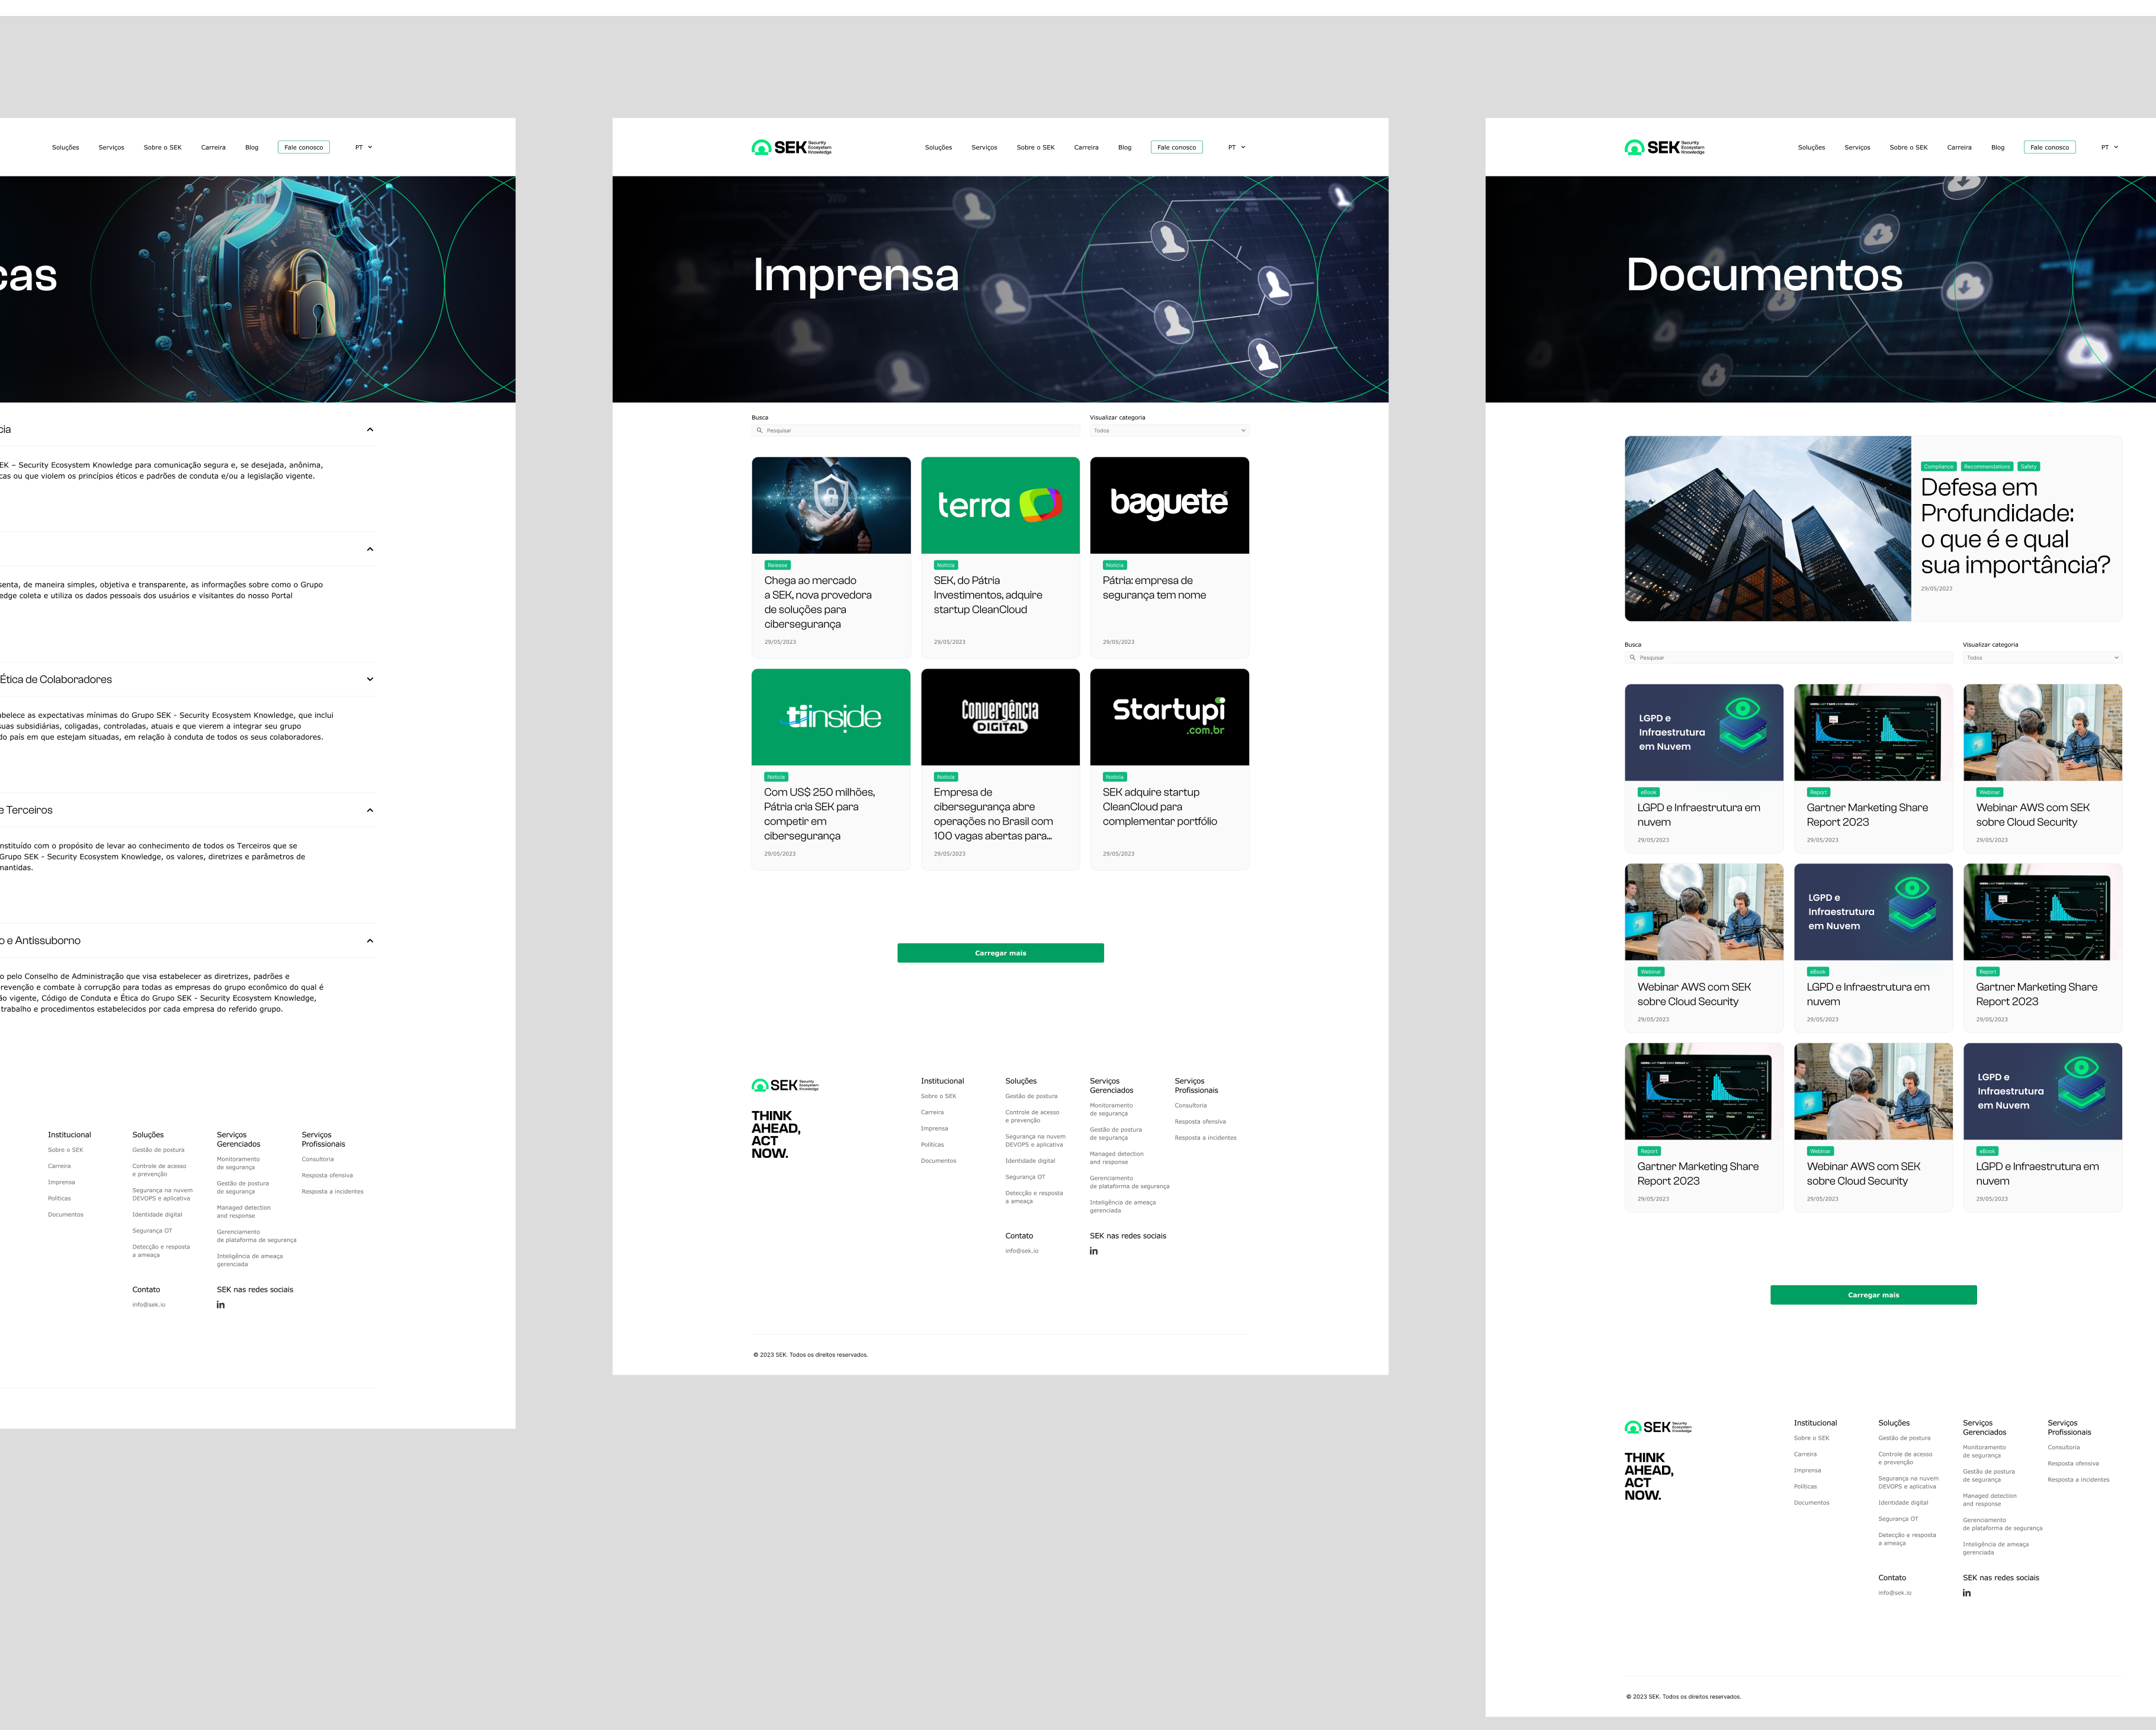Click info@sek.io link in Imprensa footer
Viewport: 2156px width, 1730px height.
click(x=1021, y=1251)
